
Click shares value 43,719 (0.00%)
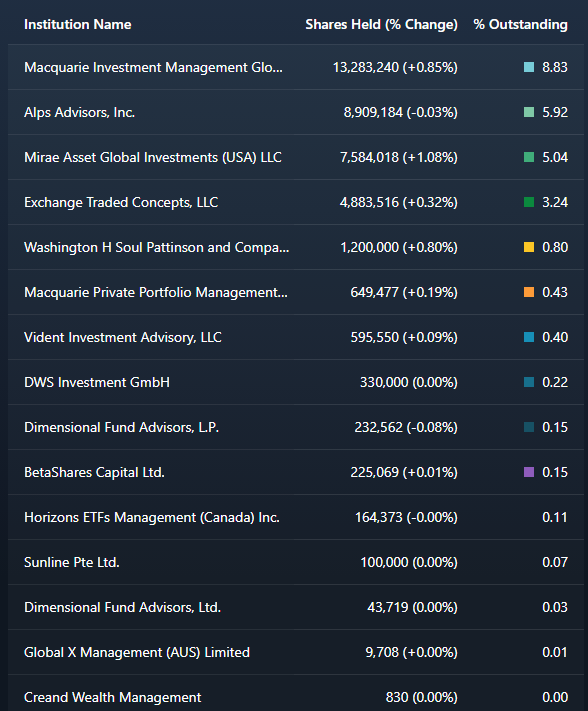(413, 607)
